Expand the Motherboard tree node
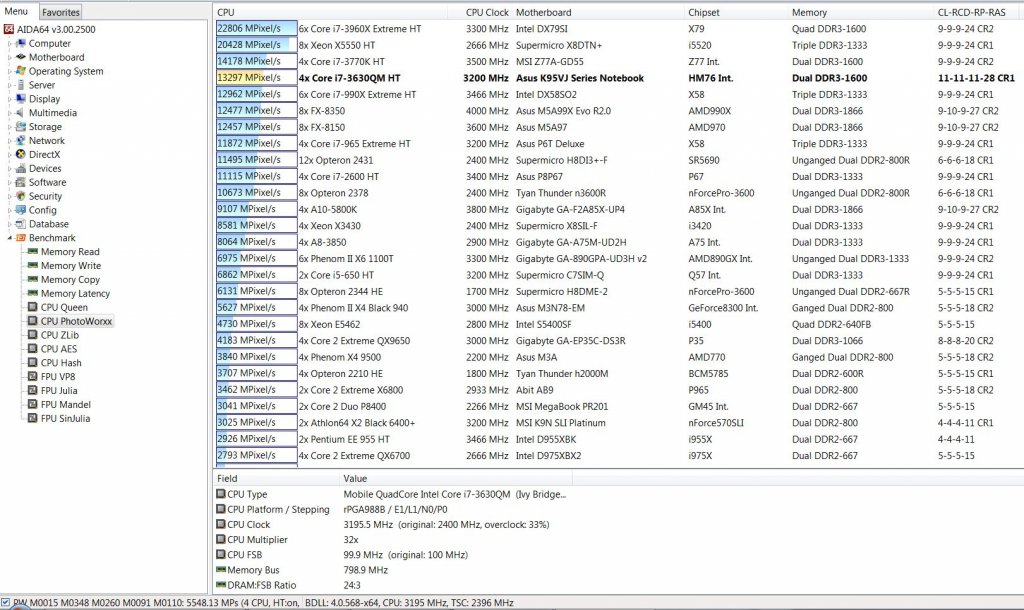This screenshot has width=1024, height=610. pos(9,57)
